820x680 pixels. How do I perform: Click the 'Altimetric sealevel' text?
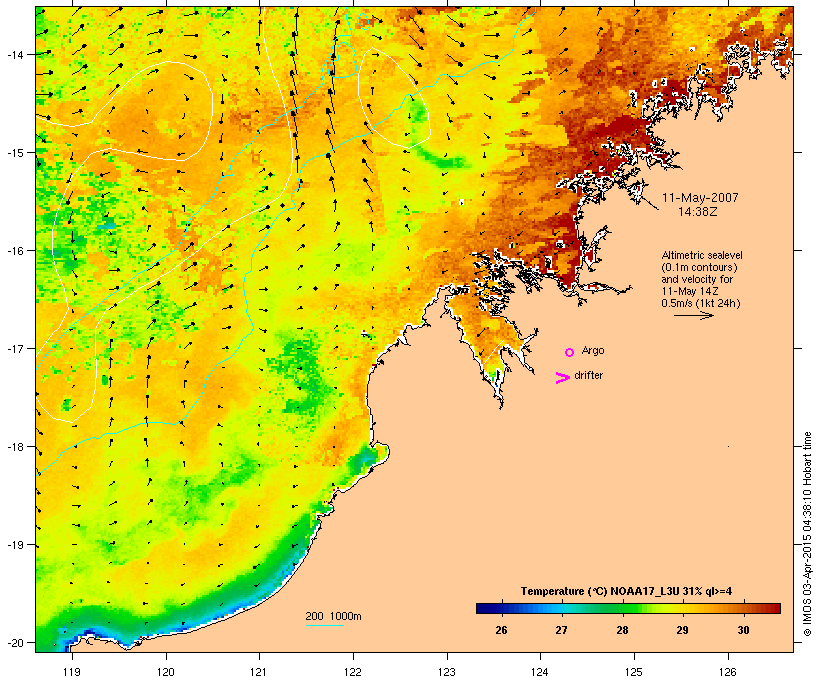tap(702, 255)
